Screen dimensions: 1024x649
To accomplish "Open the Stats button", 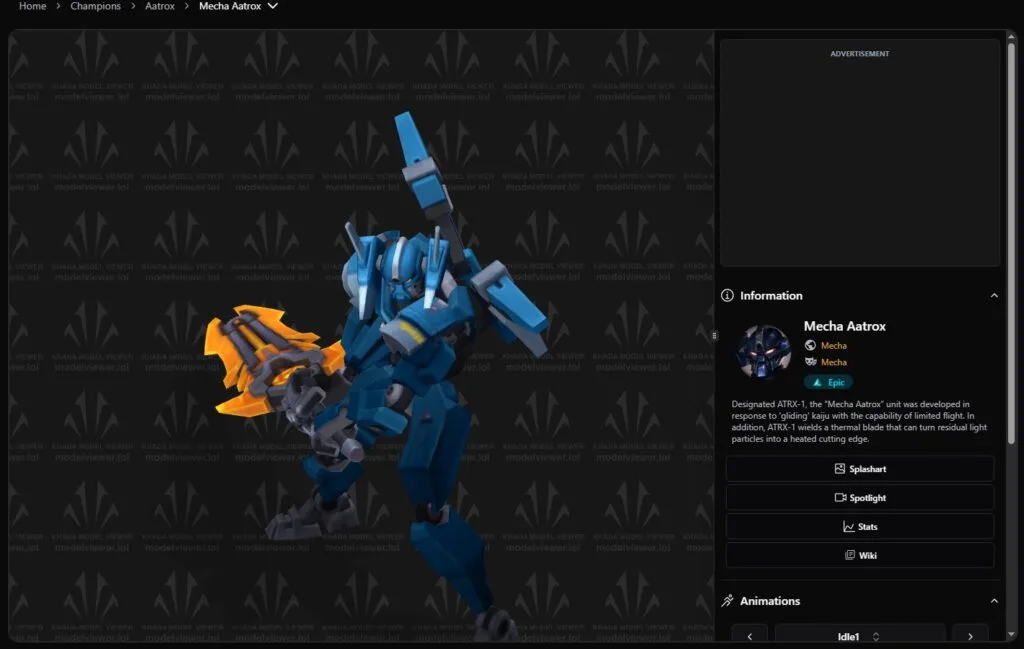I will (859, 526).
